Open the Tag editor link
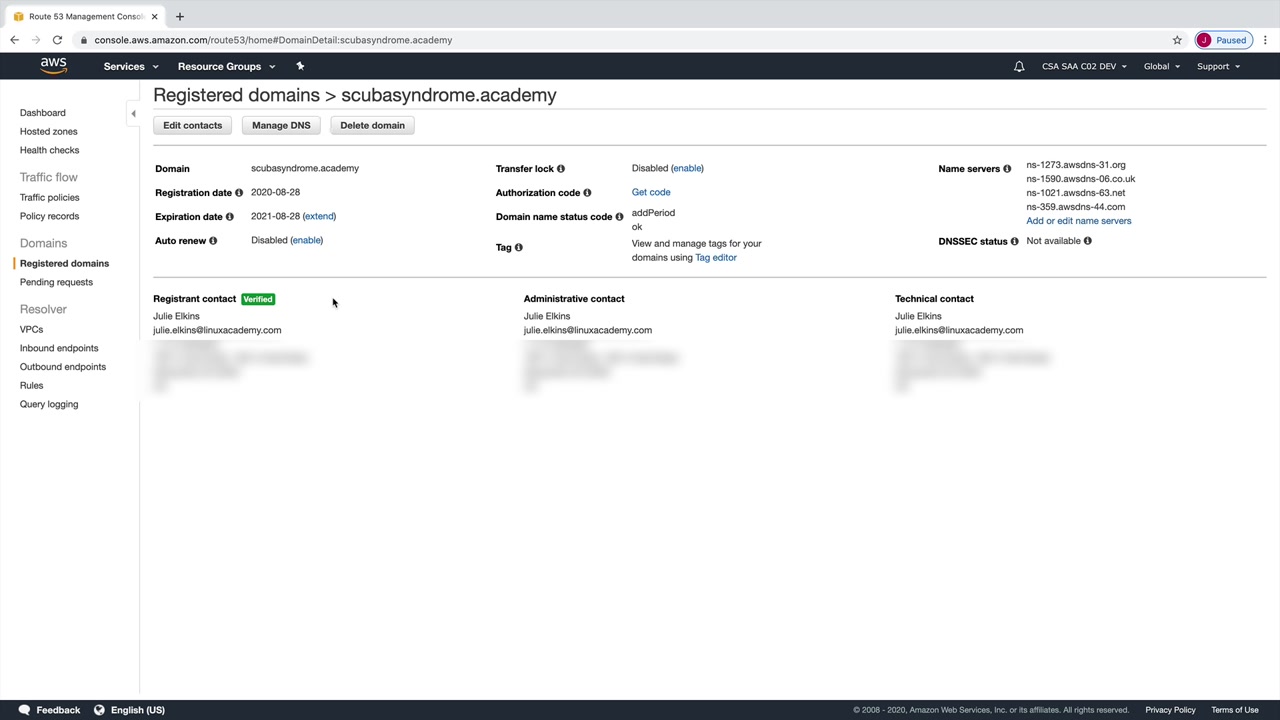The height and width of the screenshot is (720, 1280). (x=716, y=258)
